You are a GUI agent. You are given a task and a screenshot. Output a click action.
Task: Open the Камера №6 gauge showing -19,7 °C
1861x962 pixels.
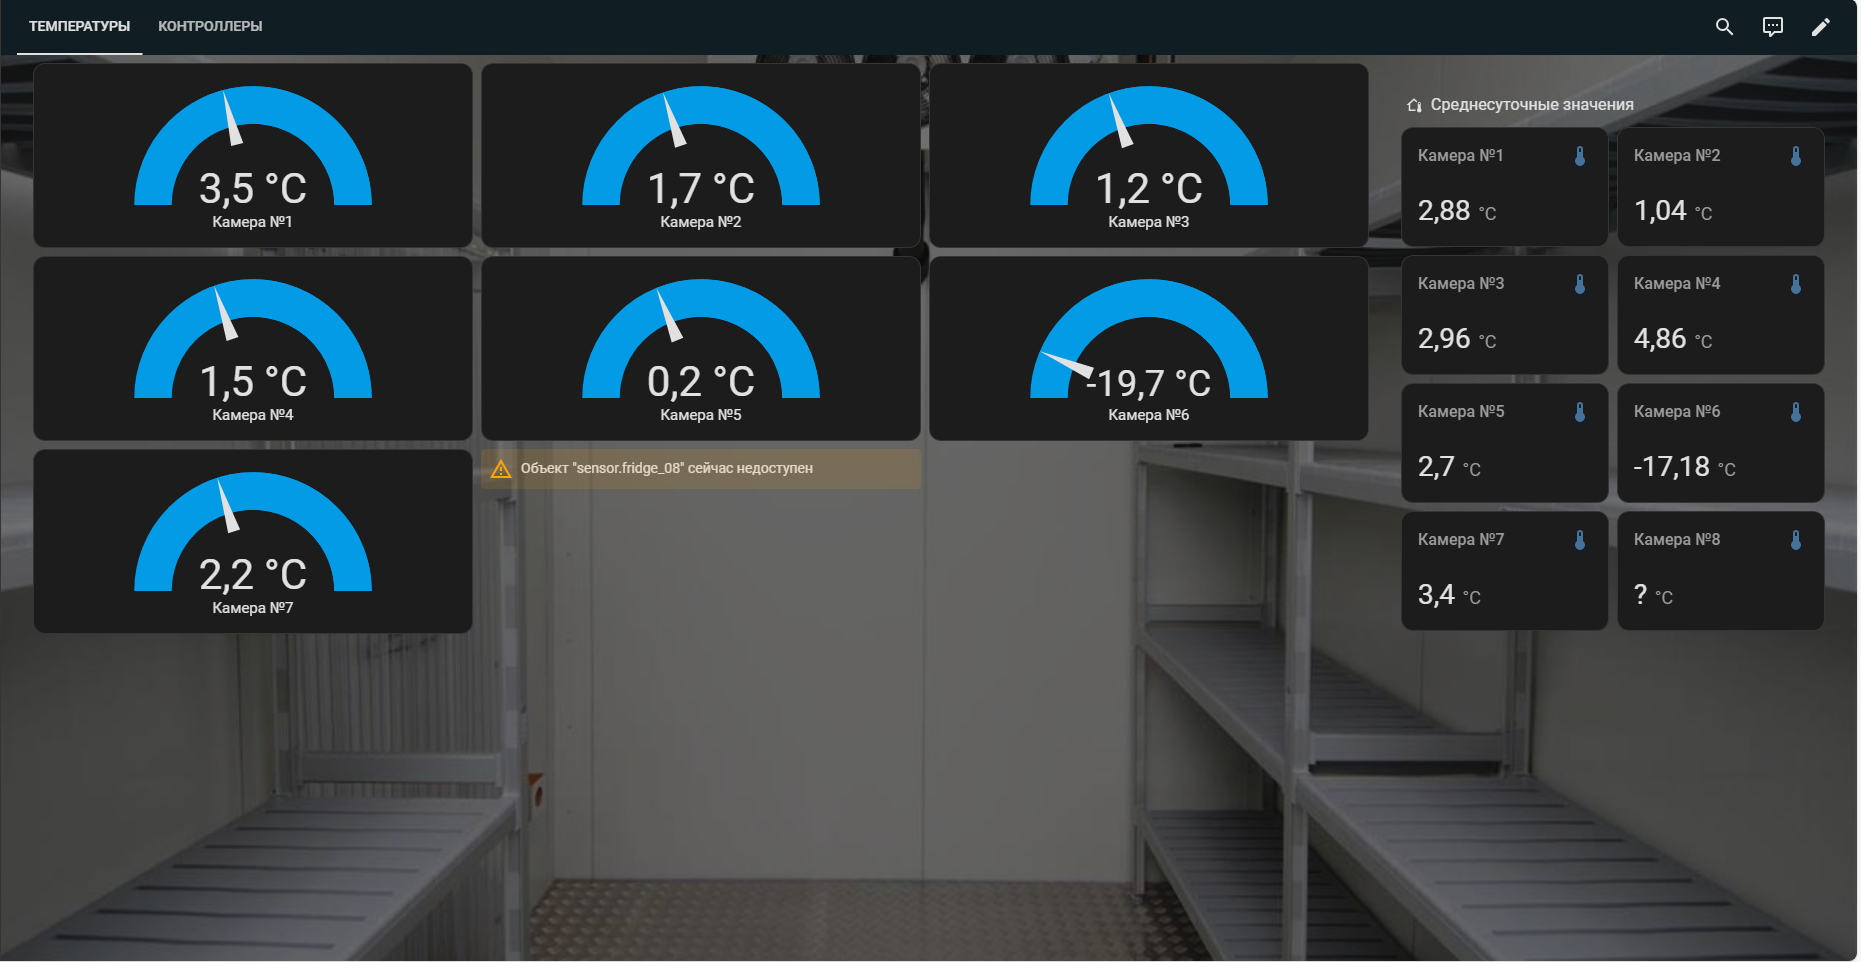(1148, 348)
